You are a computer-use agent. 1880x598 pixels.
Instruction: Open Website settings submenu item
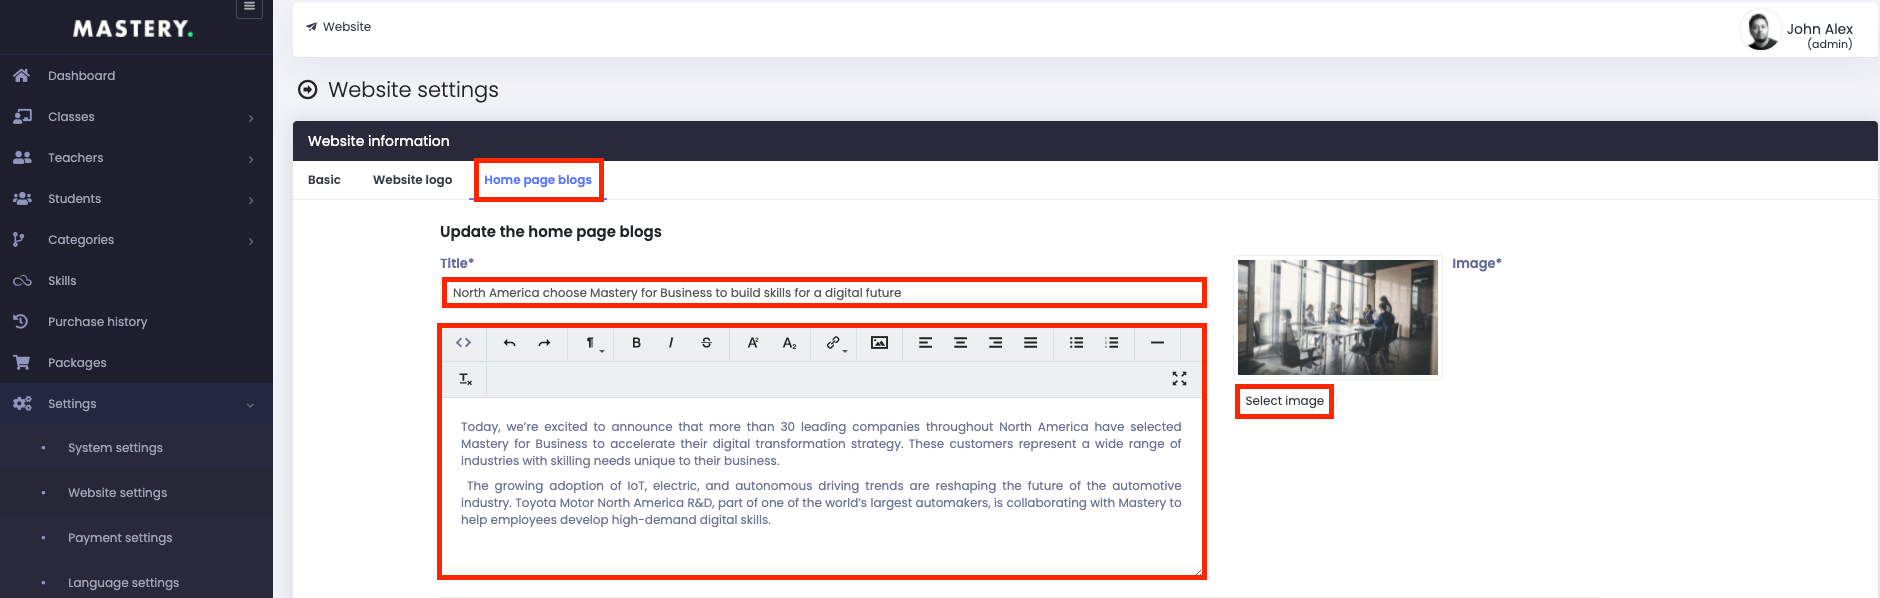coord(117,493)
